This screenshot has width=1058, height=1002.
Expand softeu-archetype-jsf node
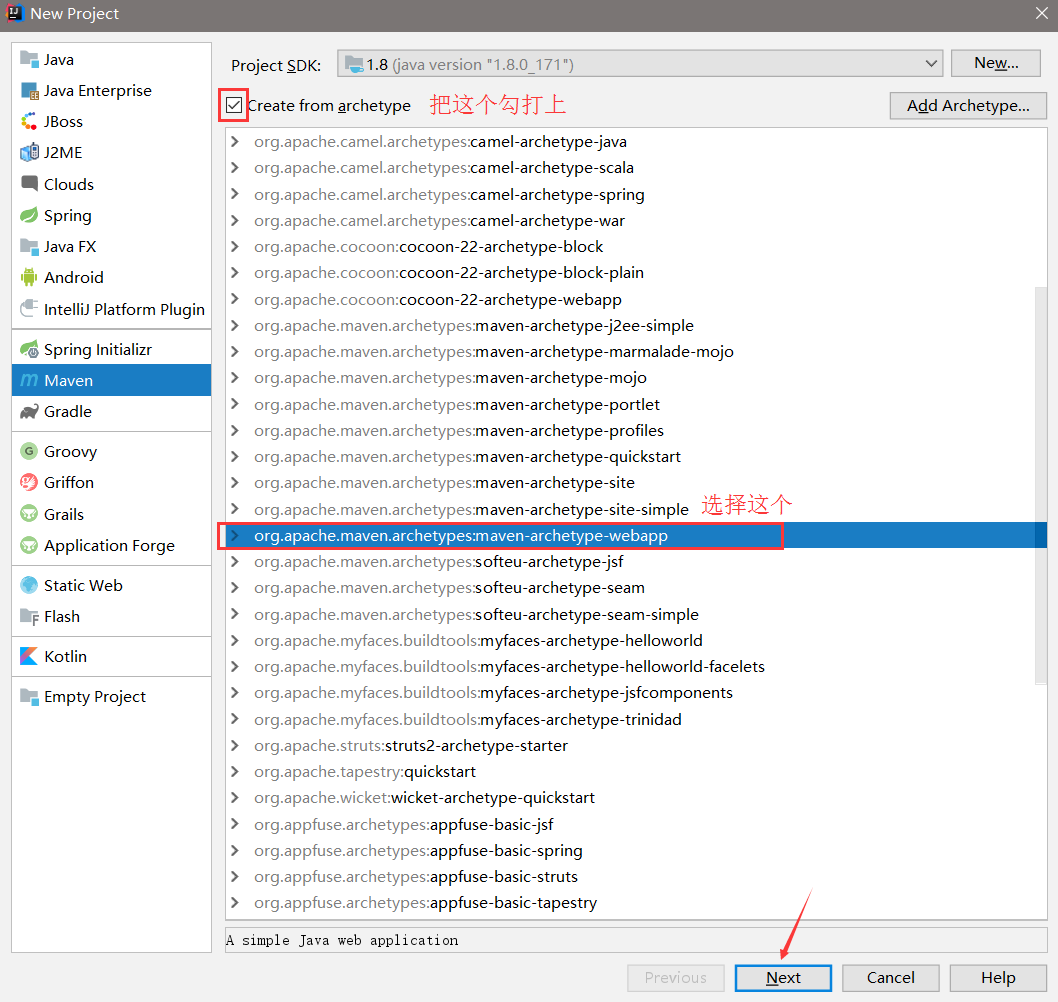pyautogui.click(x=235, y=561)
